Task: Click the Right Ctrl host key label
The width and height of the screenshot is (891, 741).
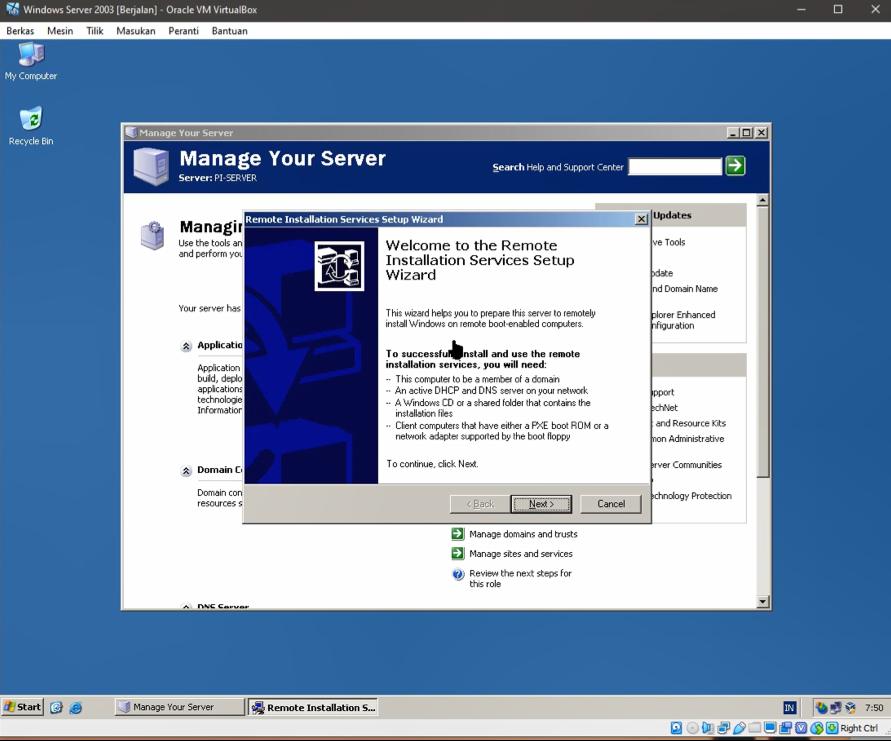Action: point(859,728)
